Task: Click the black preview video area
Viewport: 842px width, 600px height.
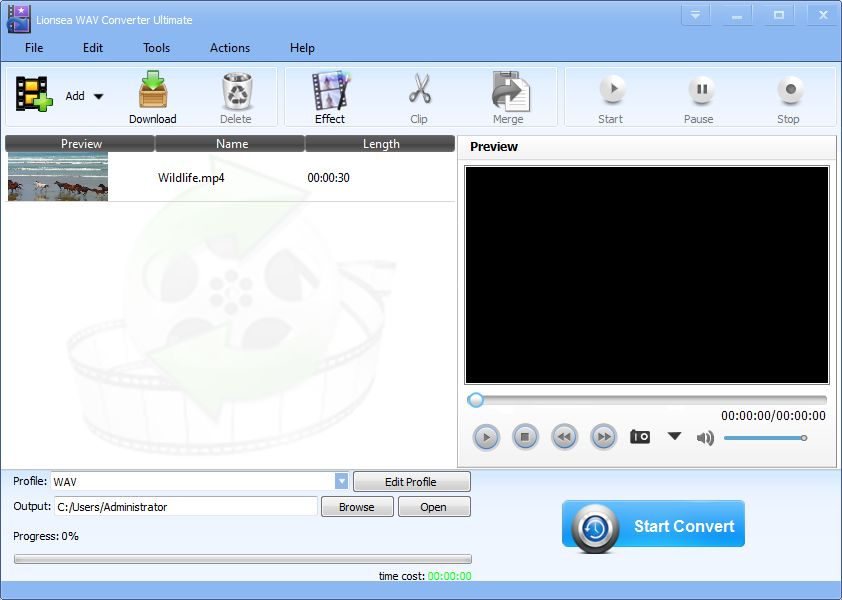Action: pos(647,275)
